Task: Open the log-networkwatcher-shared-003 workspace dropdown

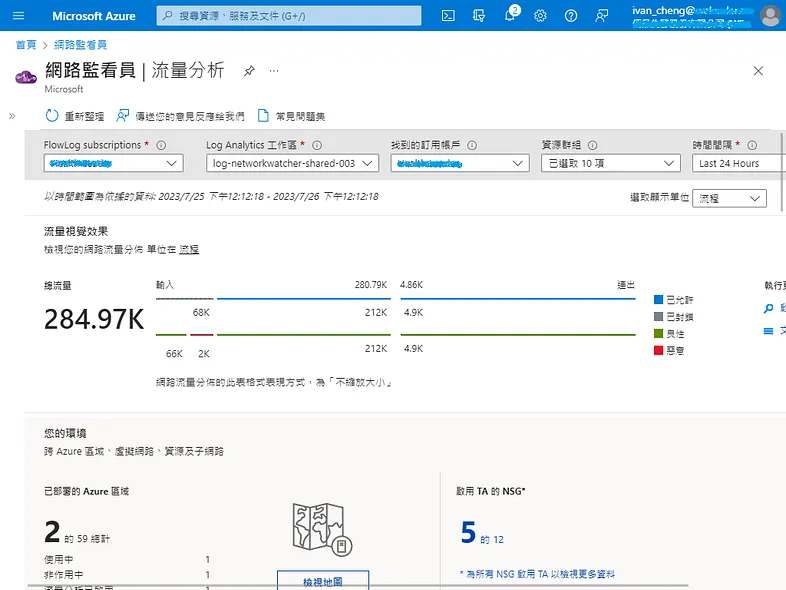Action: [x=292, y=163]
